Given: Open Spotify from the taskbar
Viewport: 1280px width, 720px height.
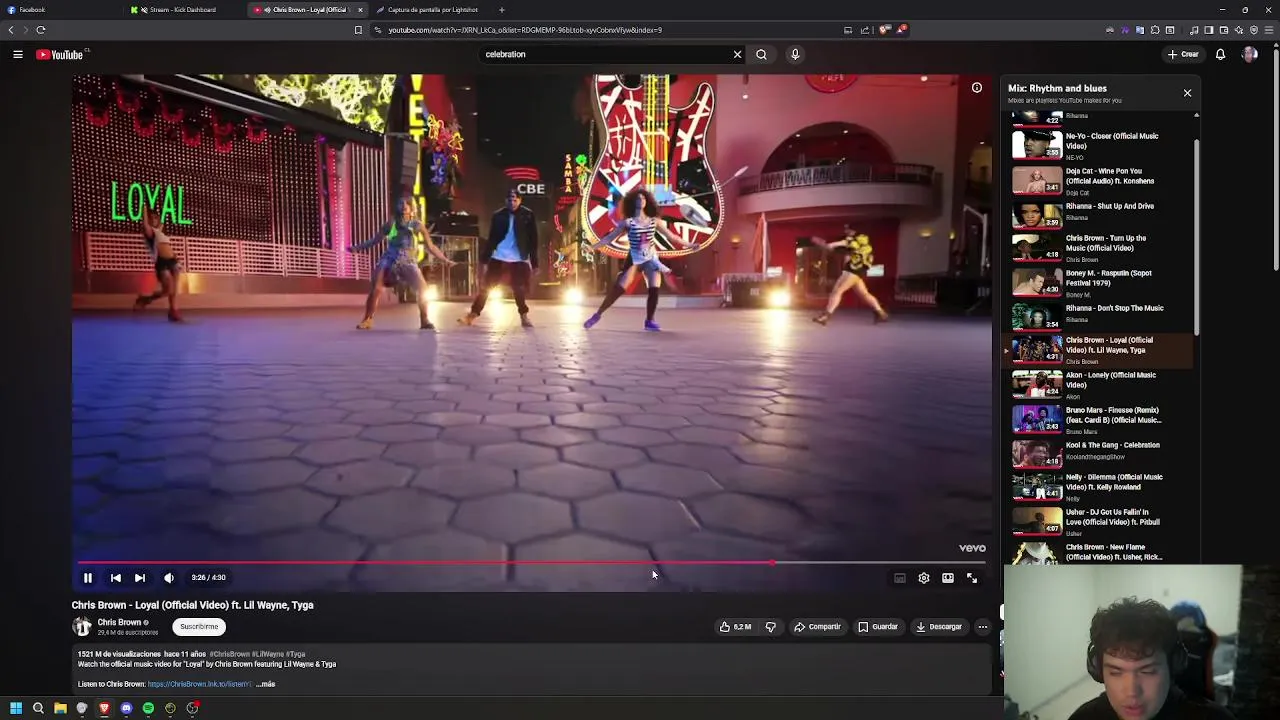Looking at the screenshot, I should (x=148, y=708).
